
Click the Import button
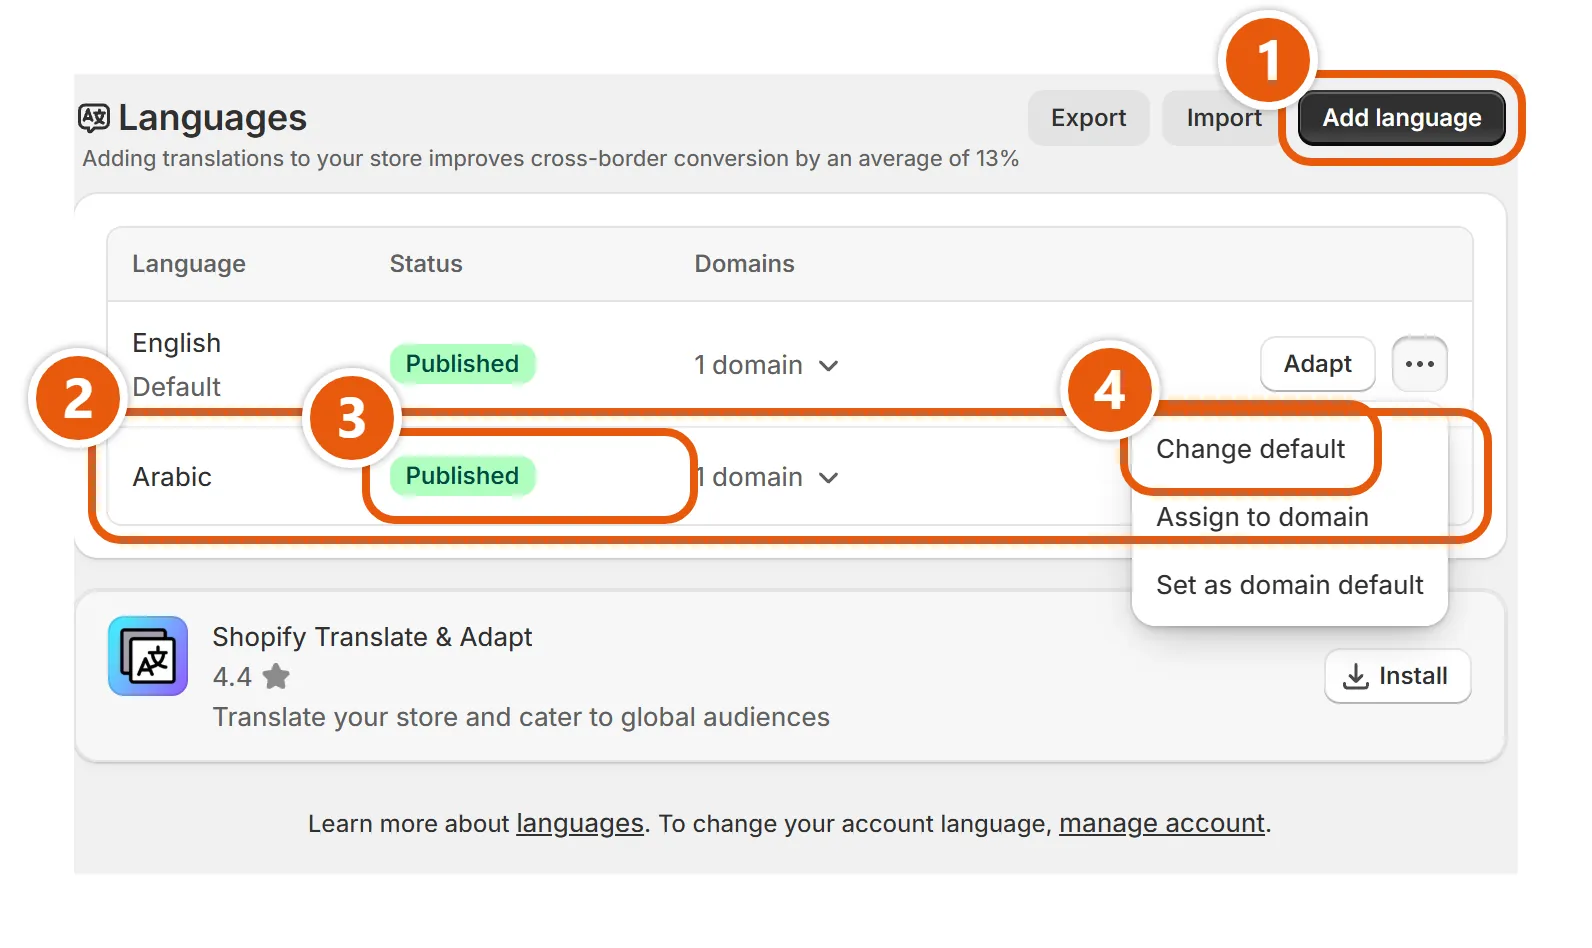pos(1223,118)
